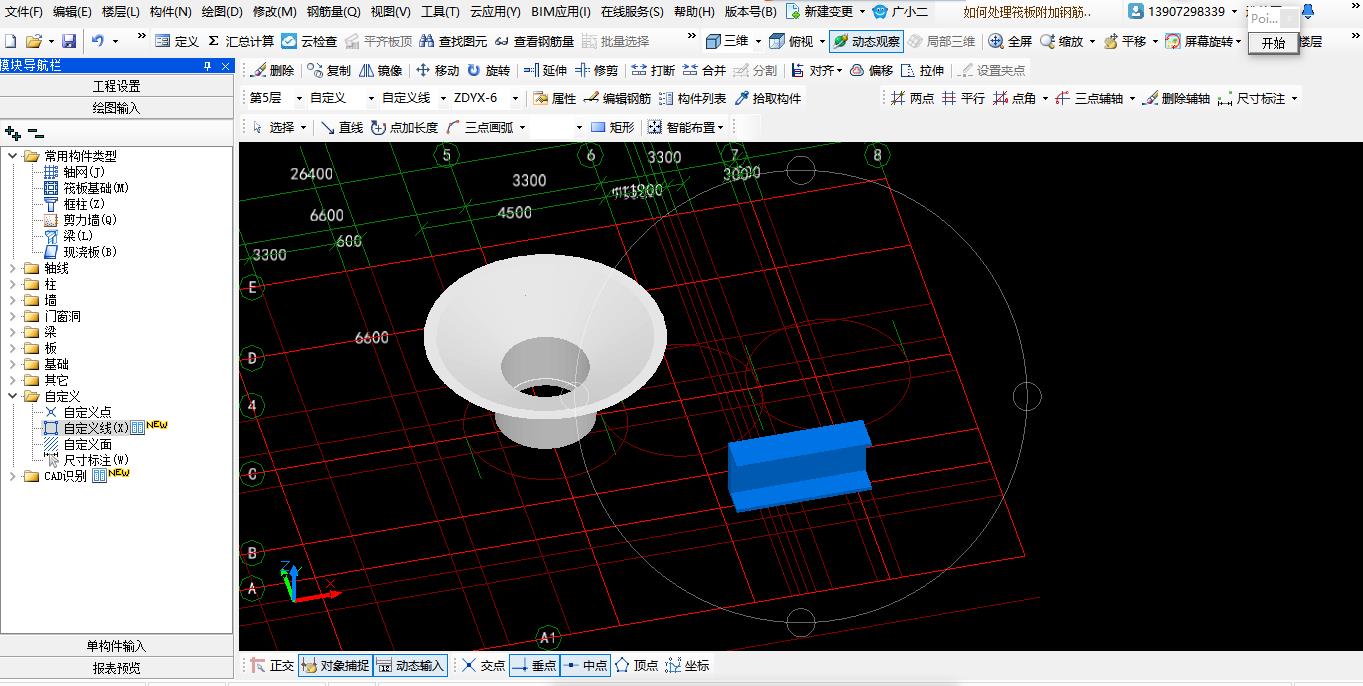
Task: Open the 编辑(E) menu
Action: tap(72, 12)
